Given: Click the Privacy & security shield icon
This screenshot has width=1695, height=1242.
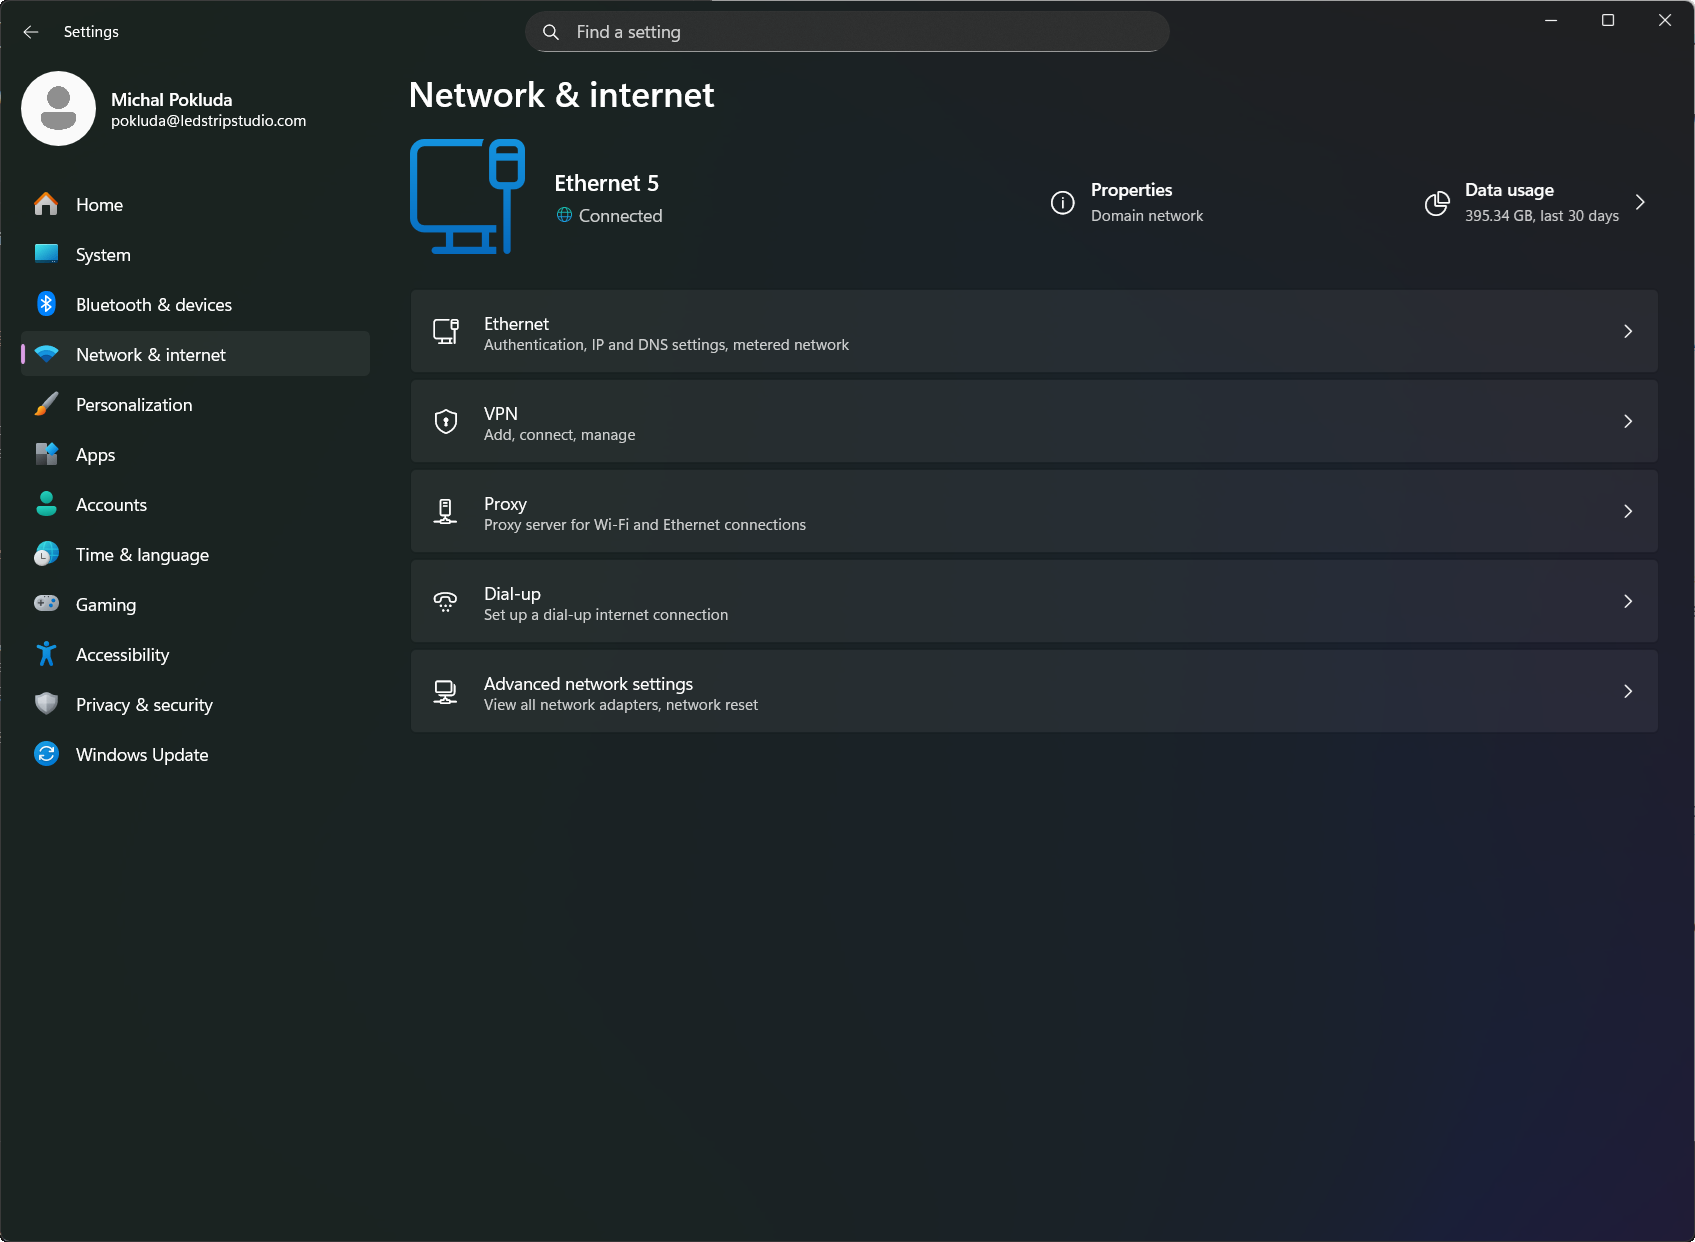Looking at the screenshot, I should click(46, 704).
